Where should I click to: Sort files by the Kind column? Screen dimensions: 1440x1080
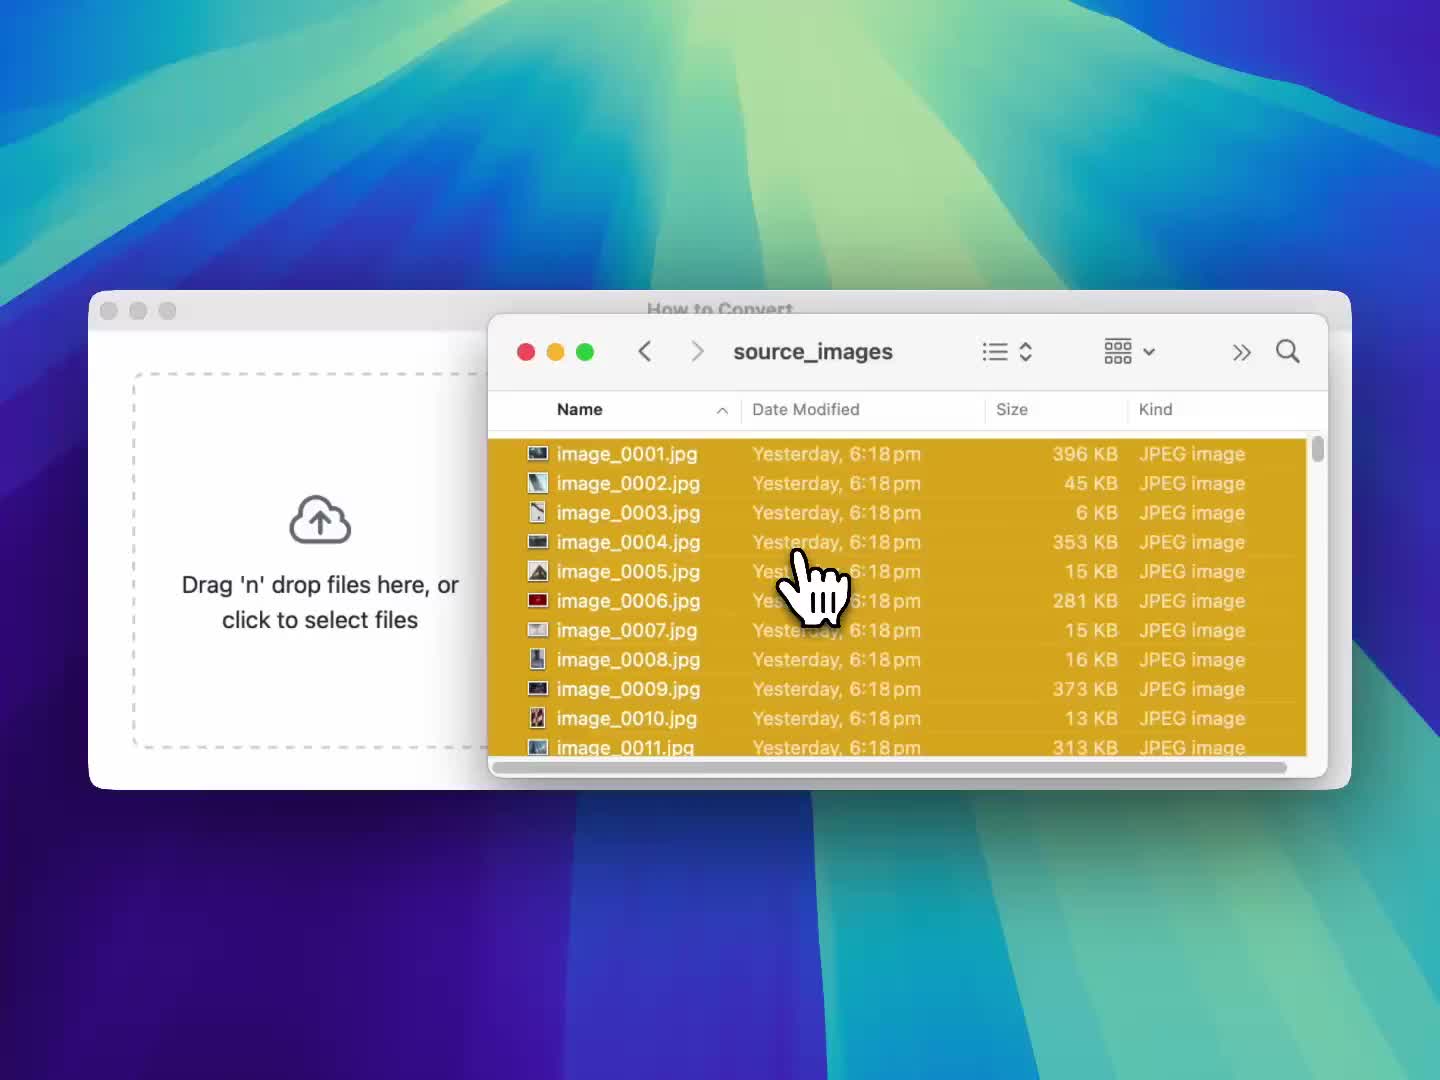(x=1156, y=410)
